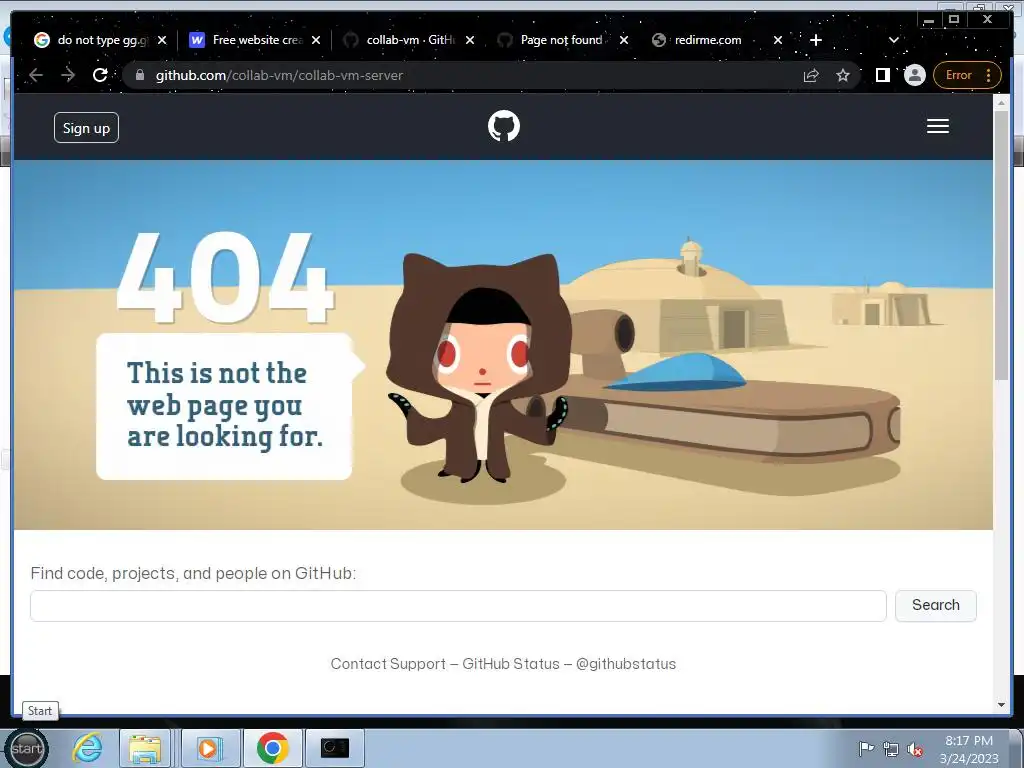Click the GitHub search input field
The height and width of the screenshot is (768, 1024).
tap(458, 606)
